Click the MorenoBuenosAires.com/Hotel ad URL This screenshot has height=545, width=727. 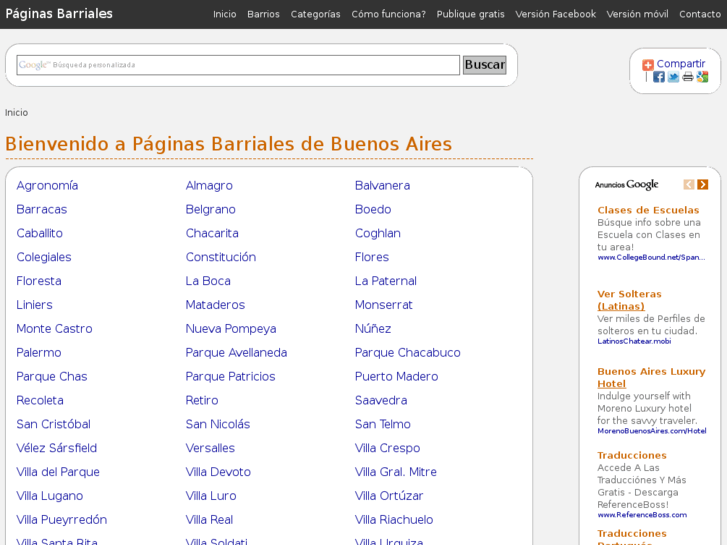click(651, 431)
